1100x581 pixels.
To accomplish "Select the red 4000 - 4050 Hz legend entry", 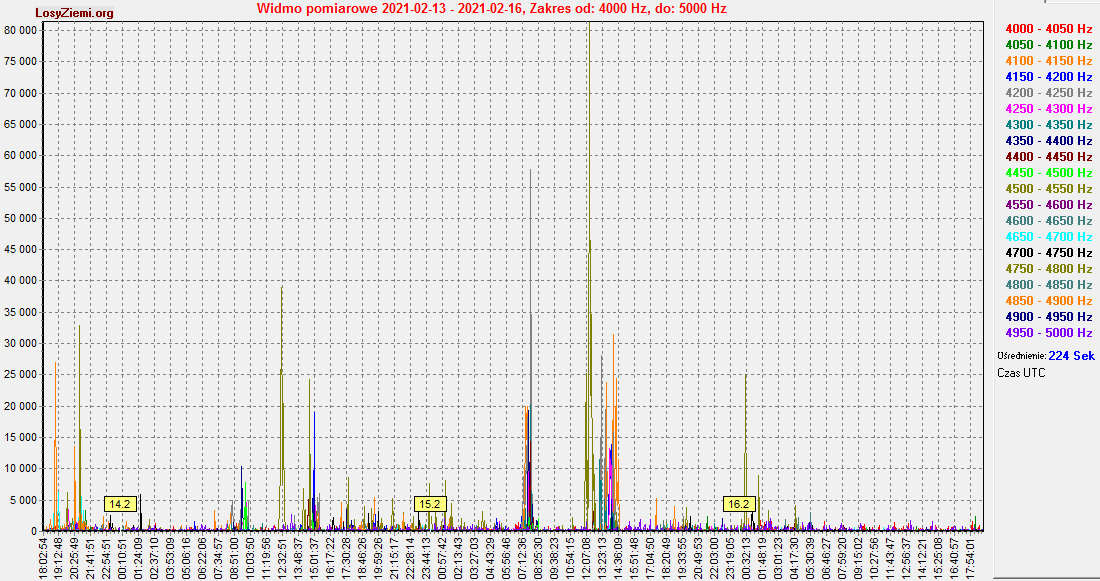I will 1048,29.
